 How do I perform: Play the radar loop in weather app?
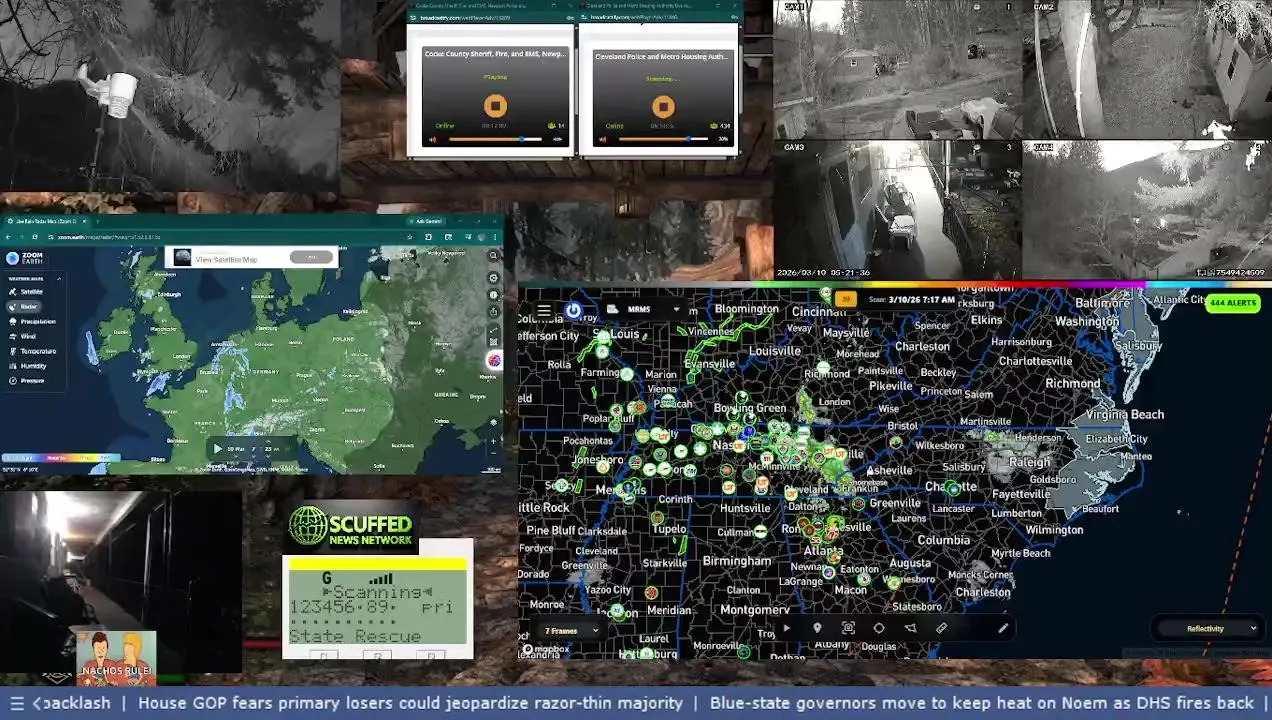[786, 628]
